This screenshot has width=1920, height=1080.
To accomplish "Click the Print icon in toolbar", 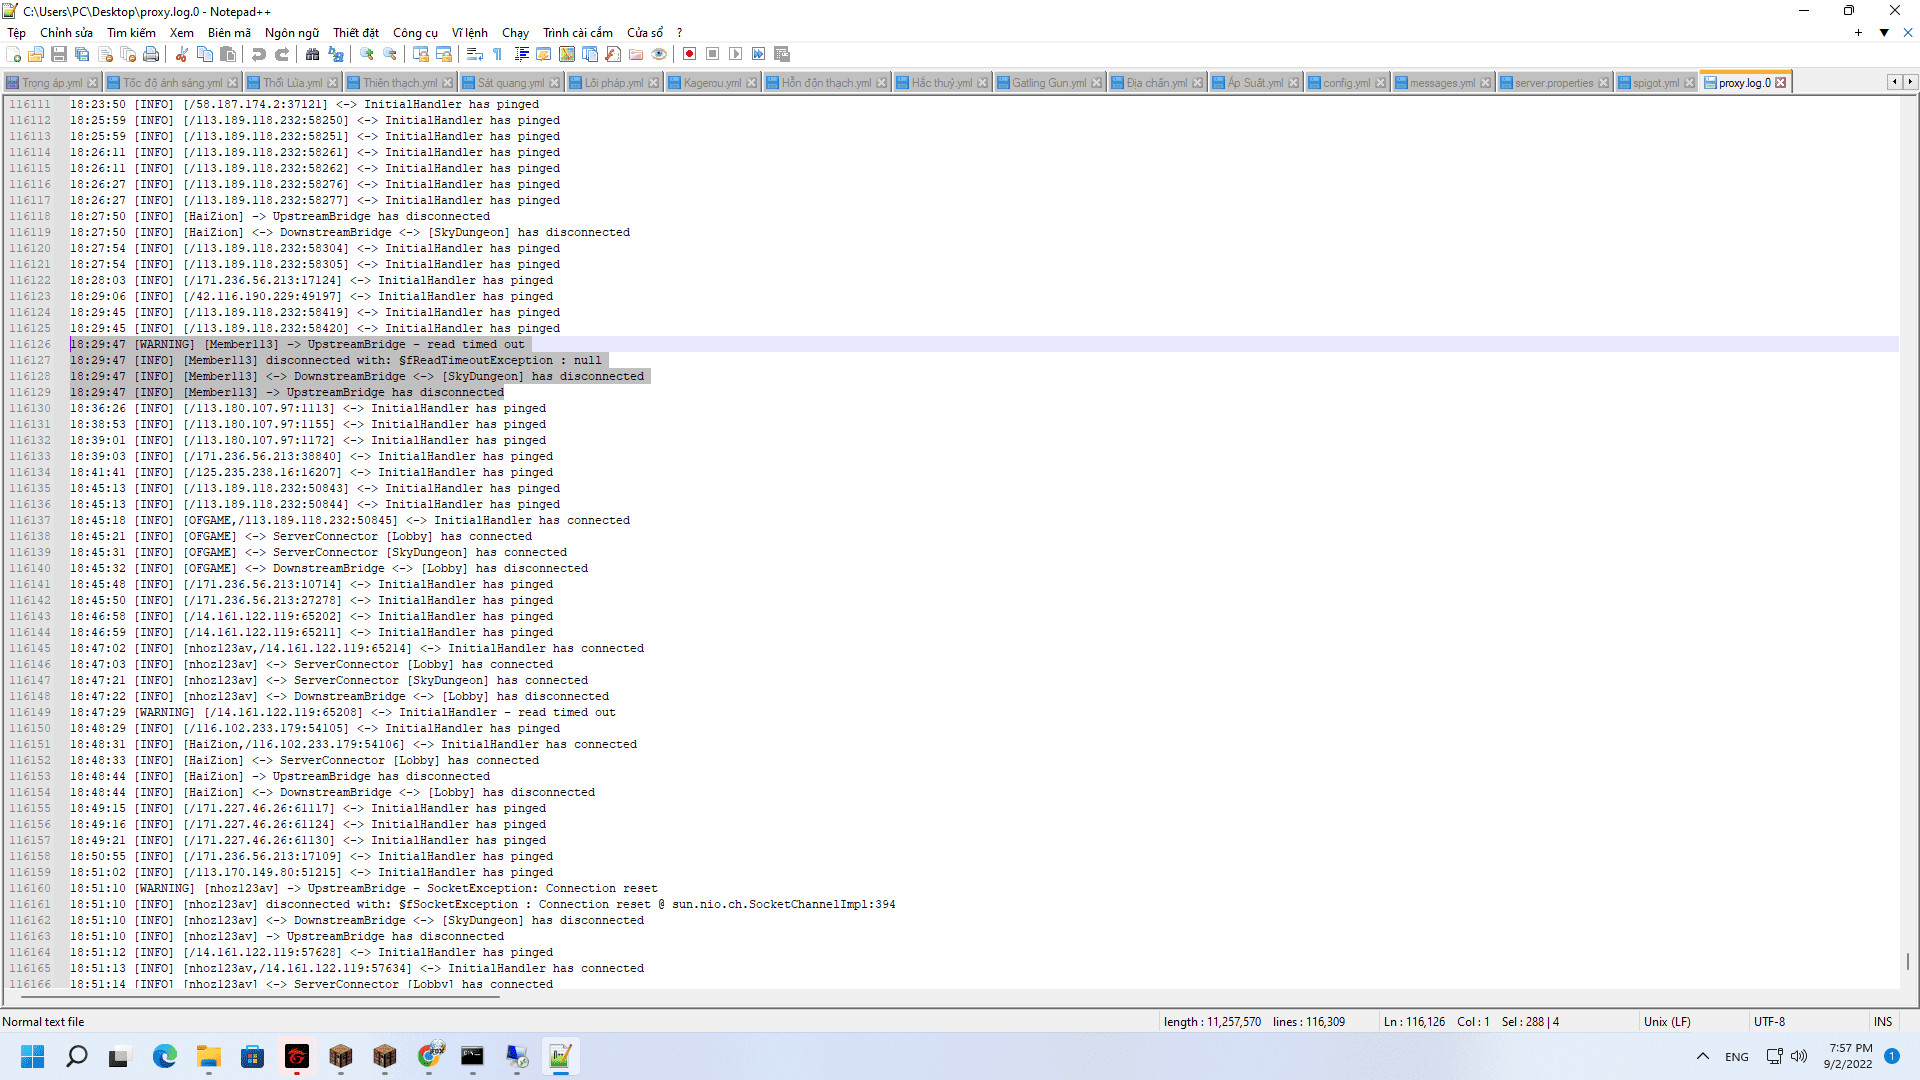I will click(x=151, y=54).
